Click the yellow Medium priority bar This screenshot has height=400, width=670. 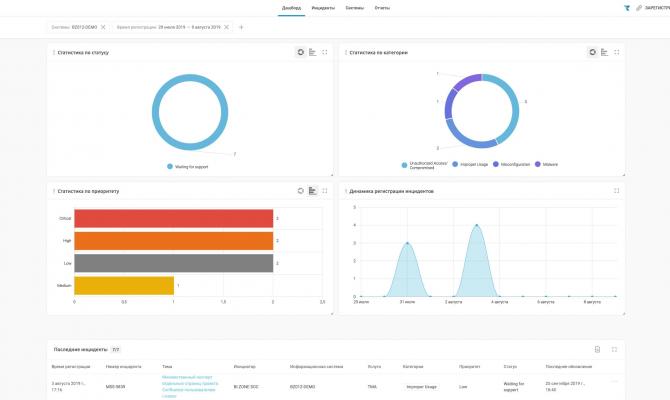pos(124,285)
